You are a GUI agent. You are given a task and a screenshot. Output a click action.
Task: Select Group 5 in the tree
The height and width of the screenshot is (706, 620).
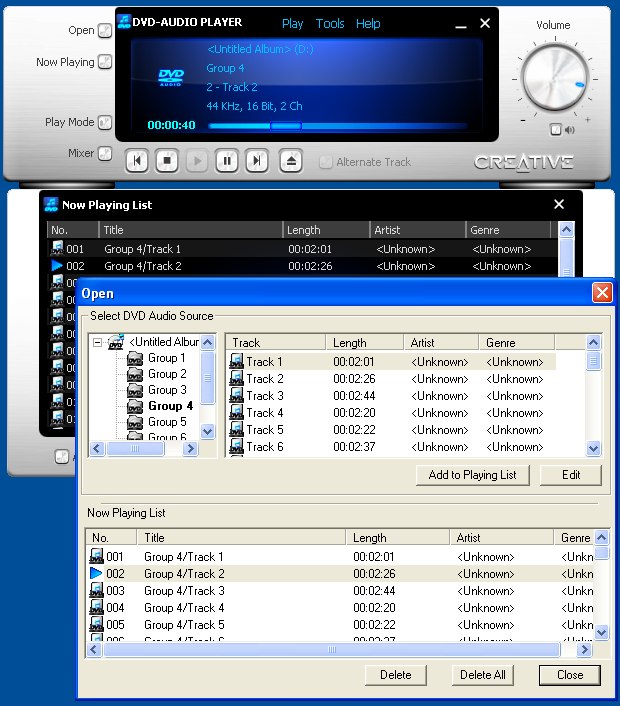tap(167, 422)
